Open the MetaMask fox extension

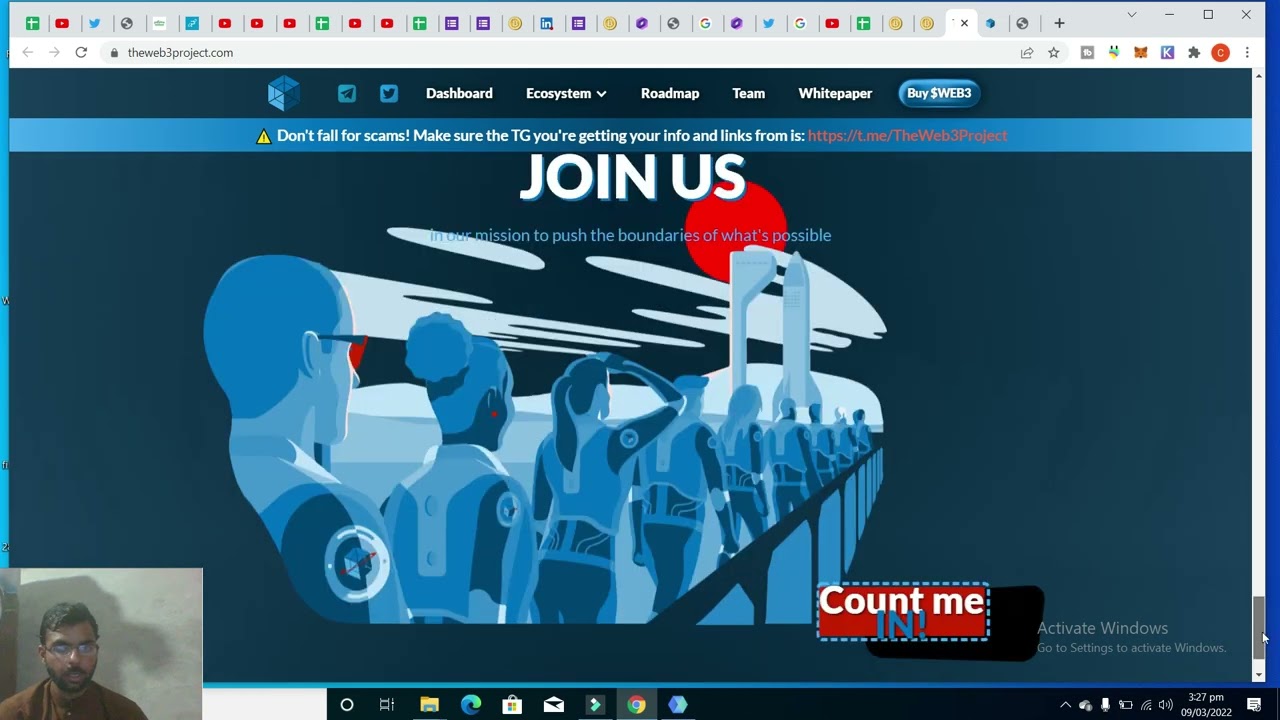(x=1140, y=53)
